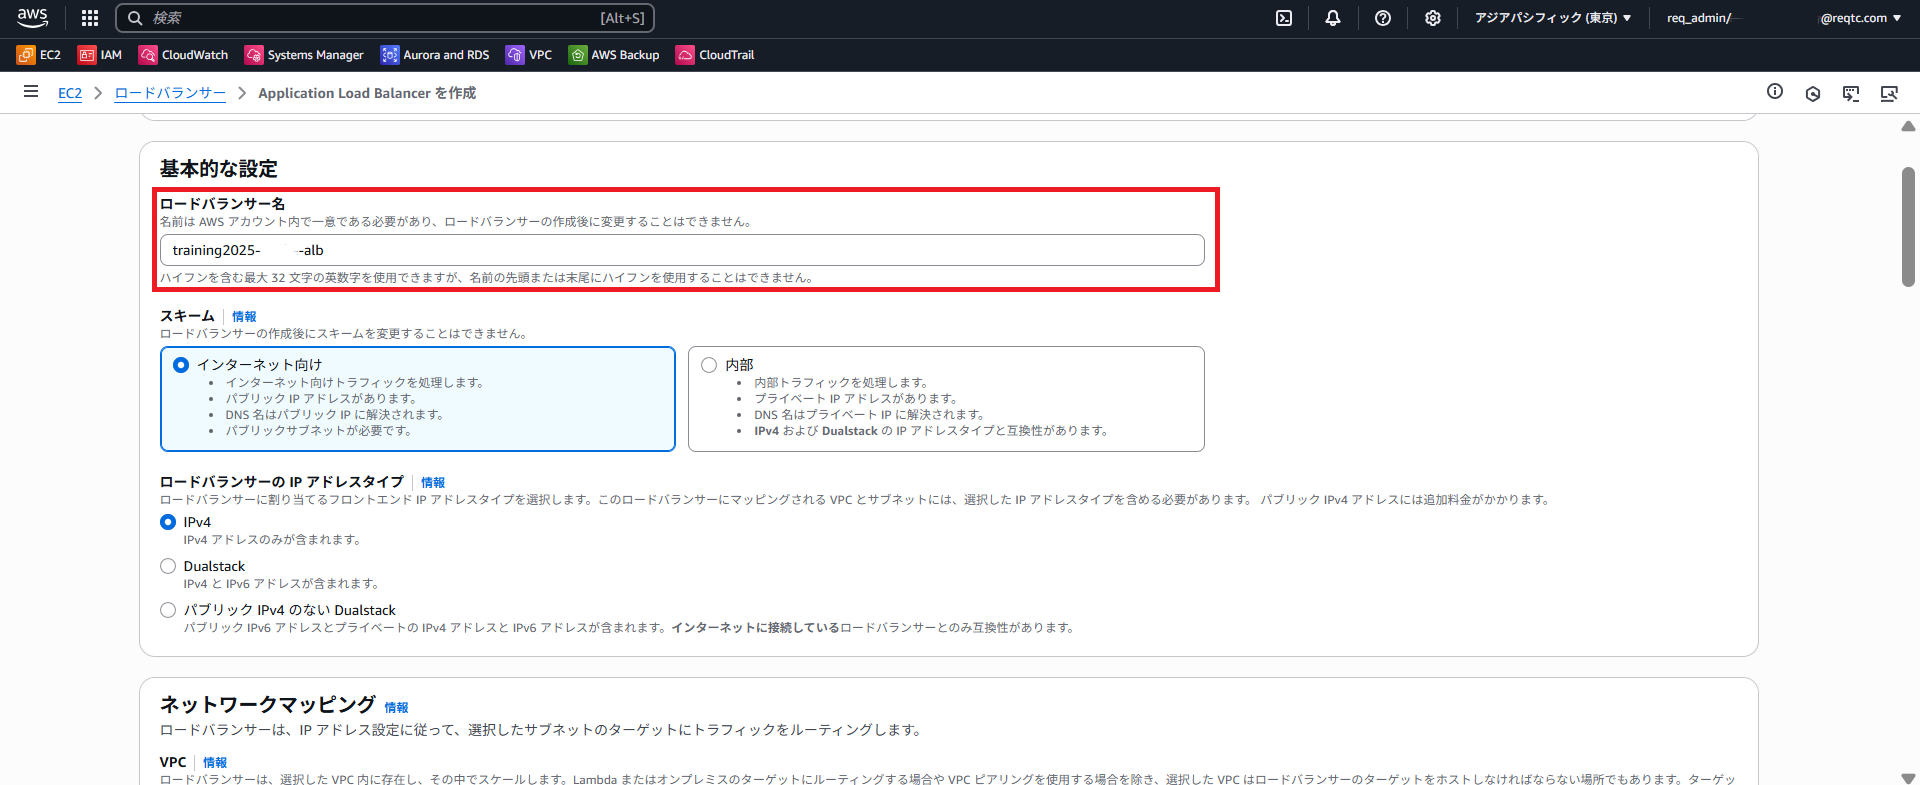Click the 基本的な設定 heading

coord(219,169)
